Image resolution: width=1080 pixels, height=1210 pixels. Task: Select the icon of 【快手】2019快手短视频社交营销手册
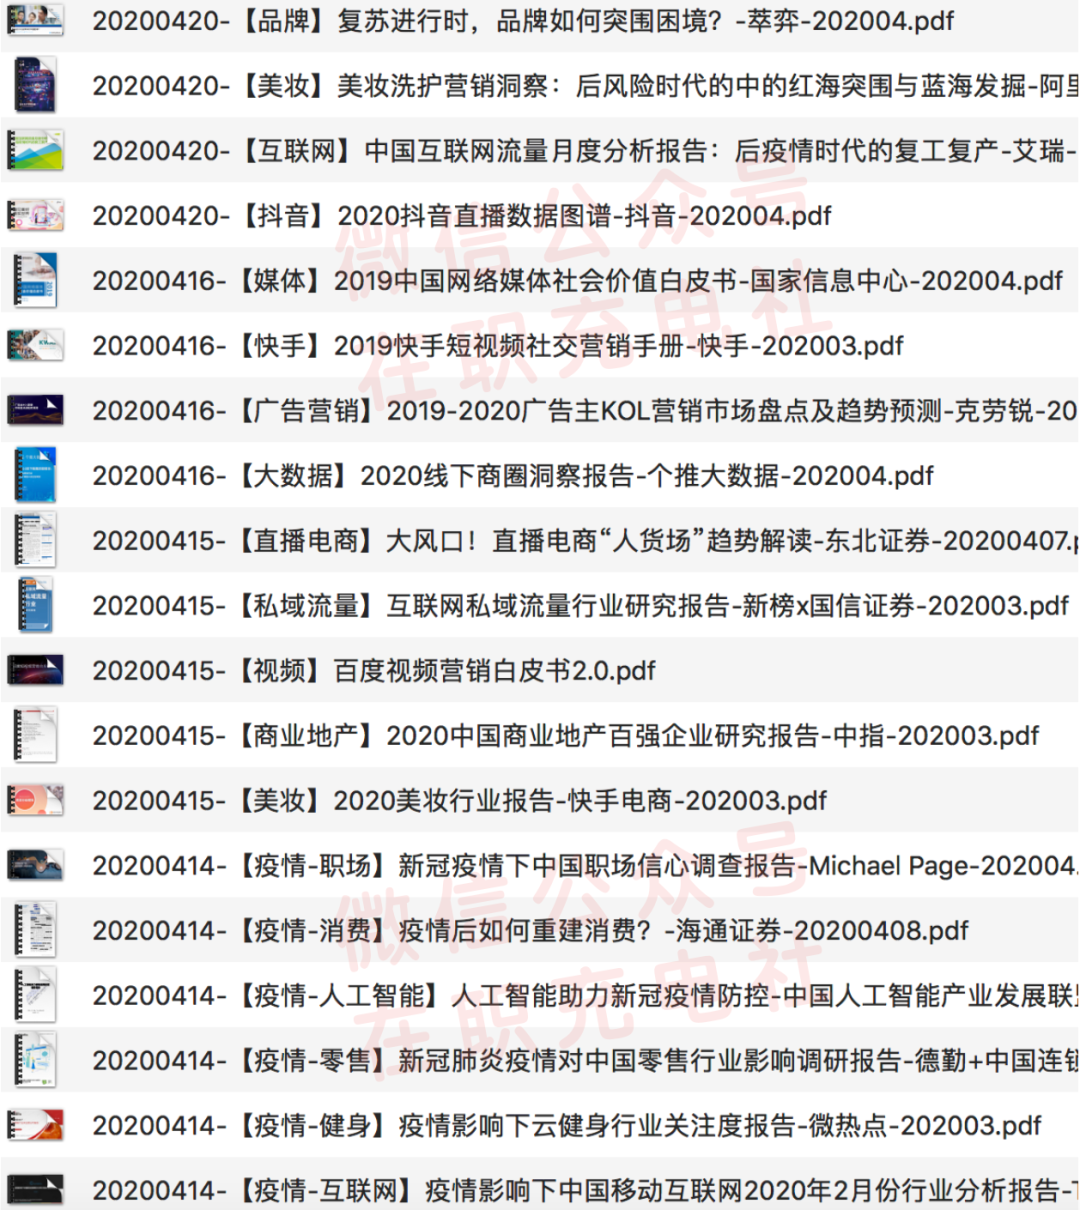[x=35, y=345]
